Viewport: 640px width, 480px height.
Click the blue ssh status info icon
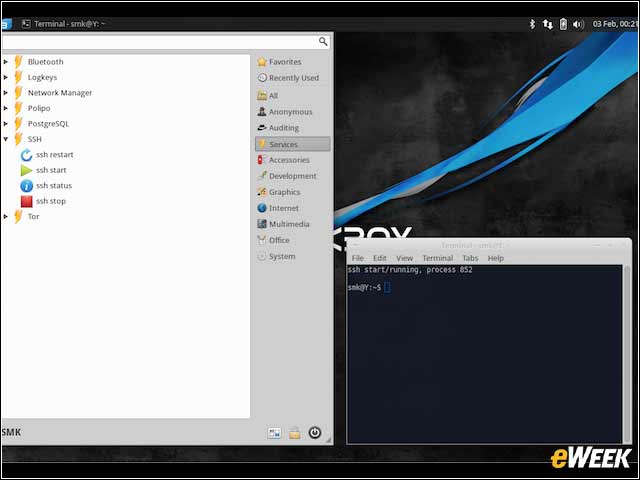click(27, 186)
